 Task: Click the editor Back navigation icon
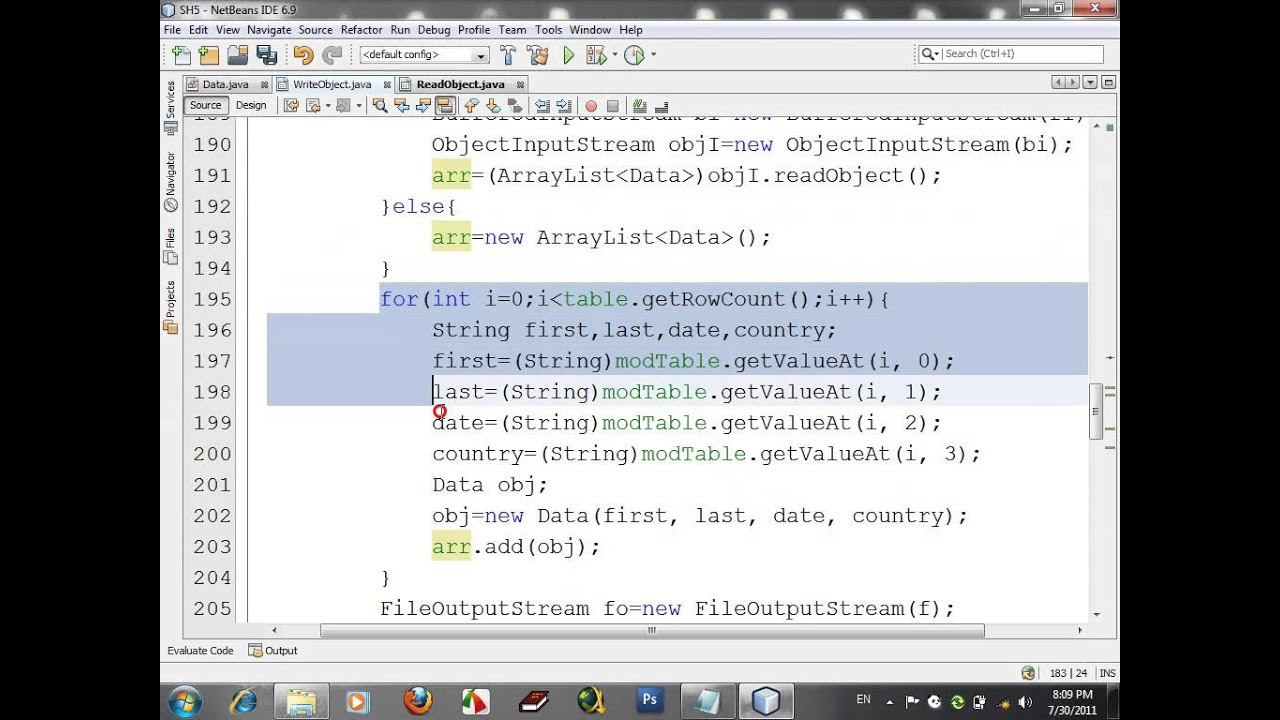(x=313, y=105)
